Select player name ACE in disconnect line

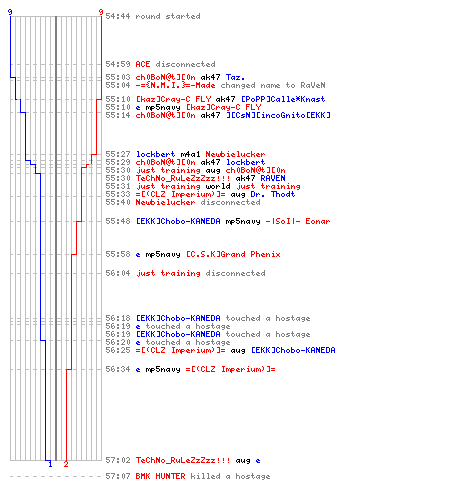(143, 64)
